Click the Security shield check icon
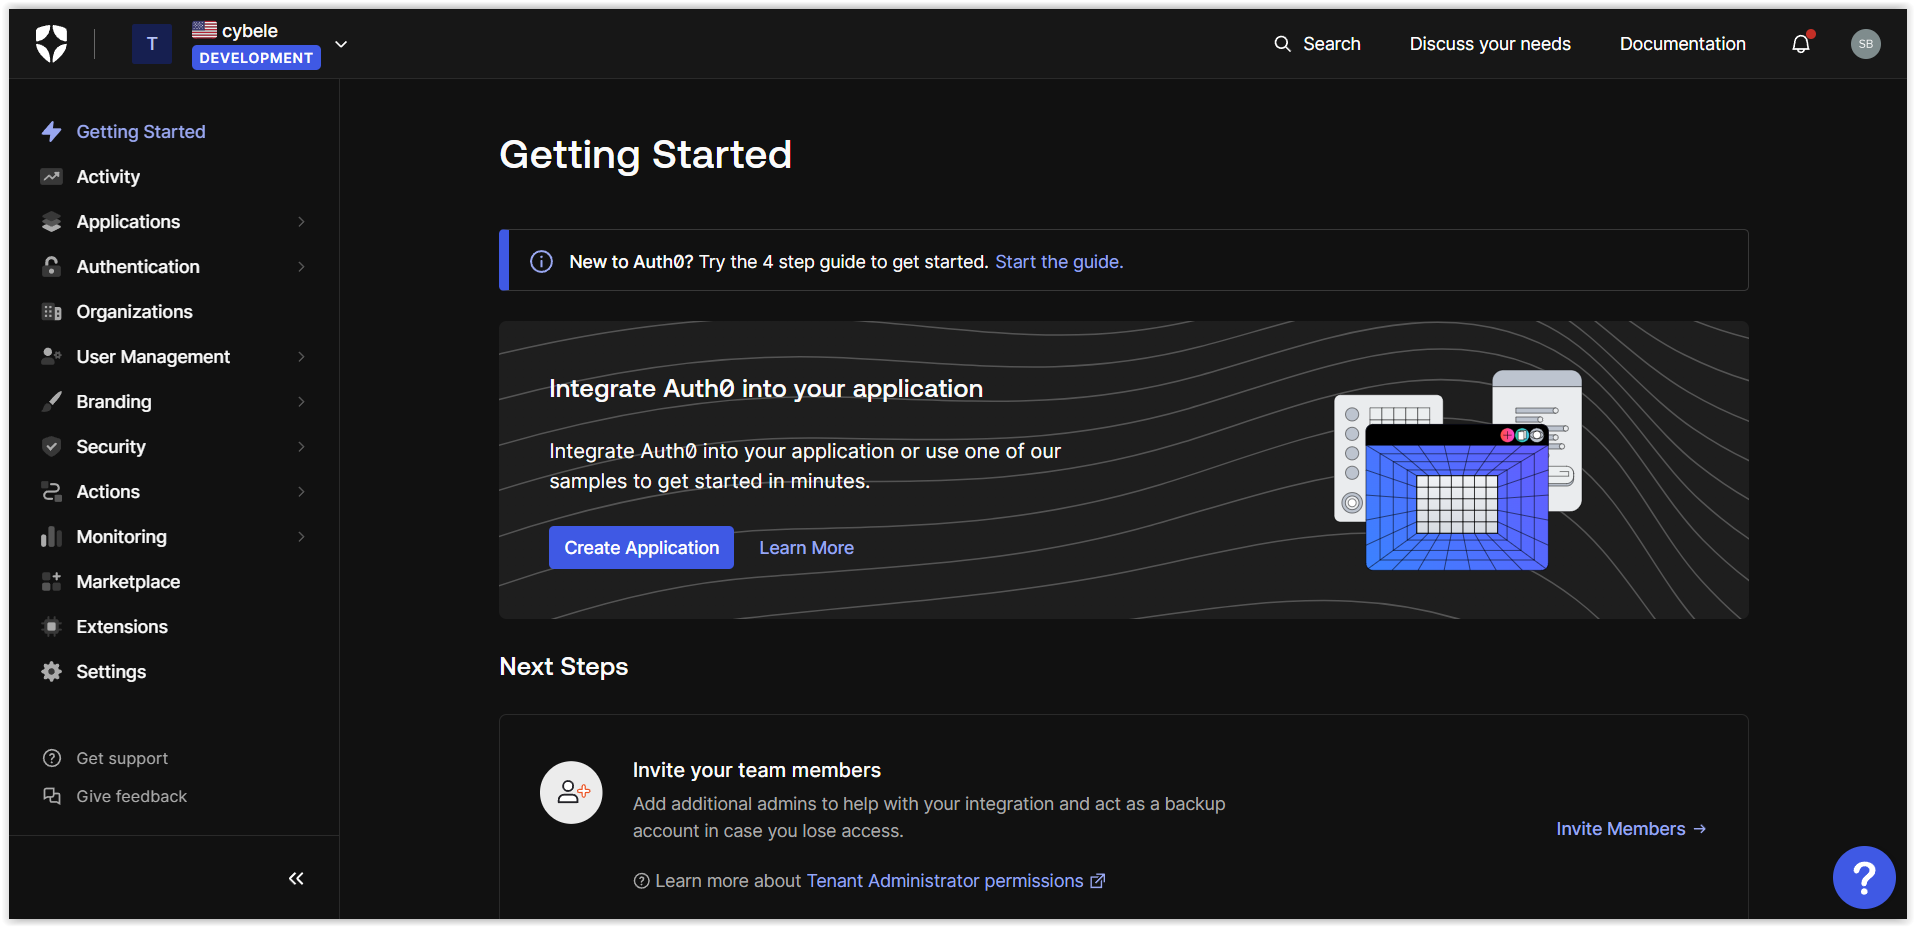The image size is (1915, 927). pos(52,447)
